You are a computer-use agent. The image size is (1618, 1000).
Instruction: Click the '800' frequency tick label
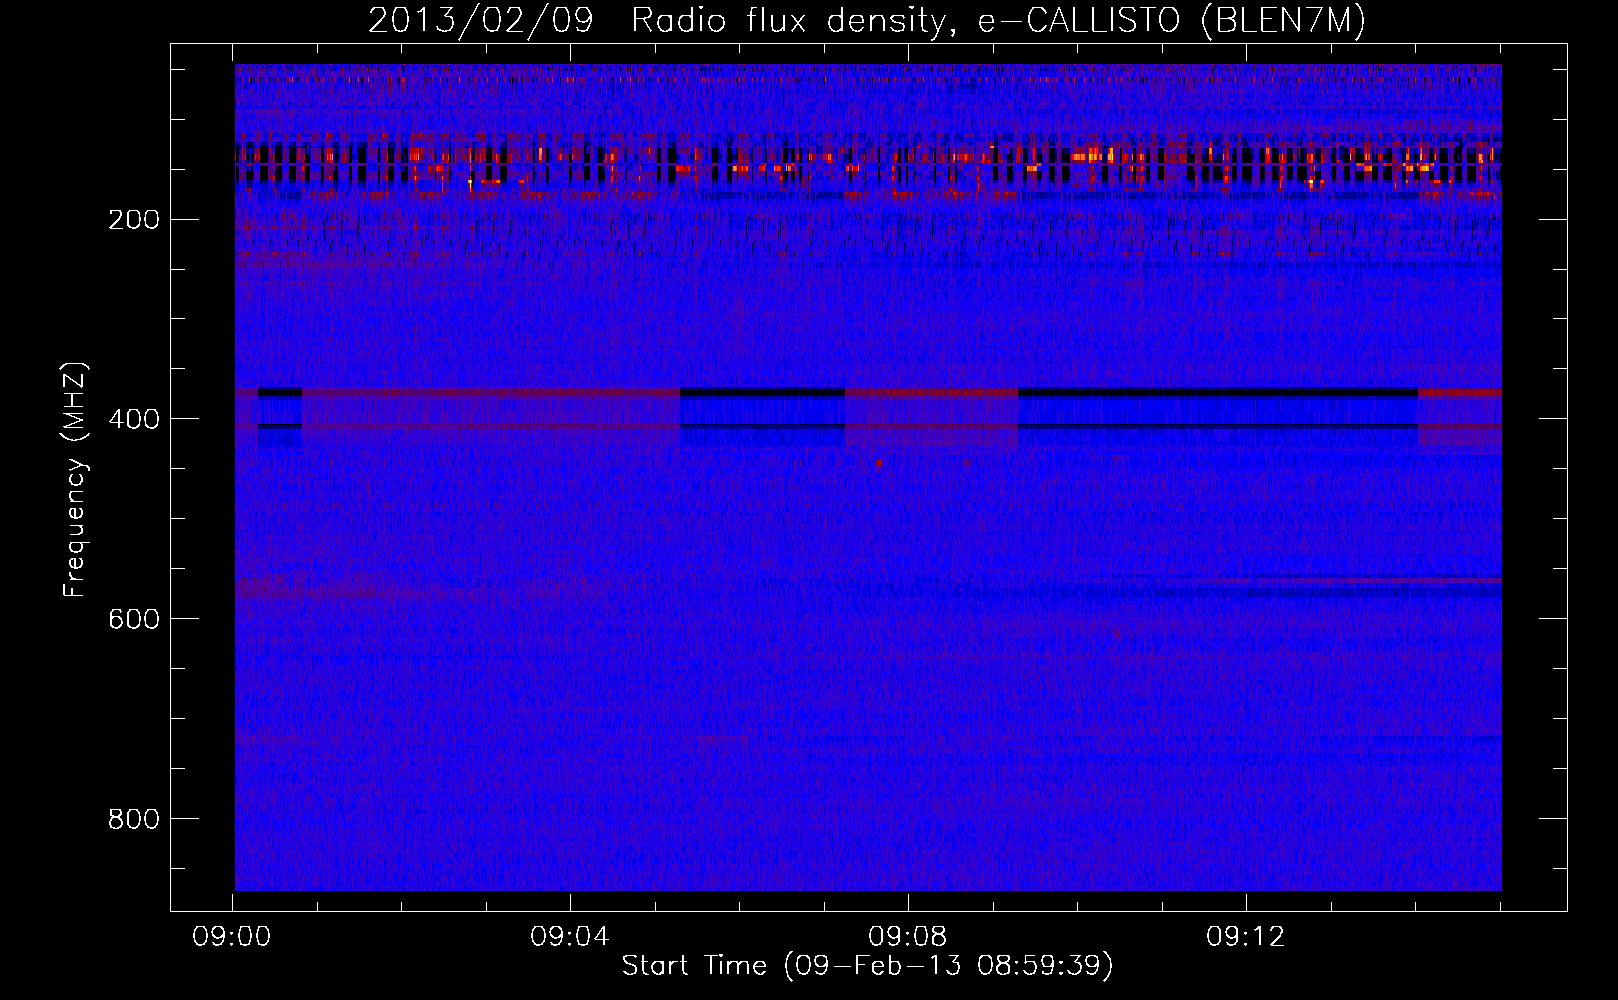134,819
